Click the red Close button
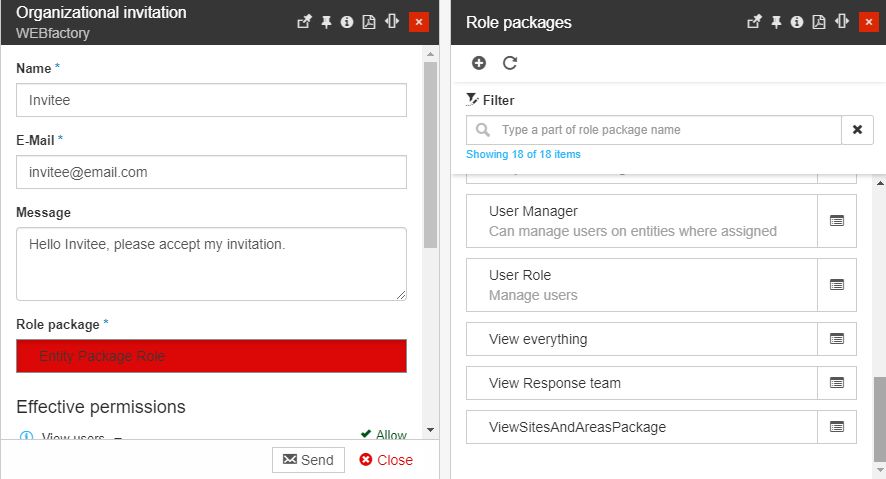The height and width of the screenshot is (479, 886). coord(386,460)
